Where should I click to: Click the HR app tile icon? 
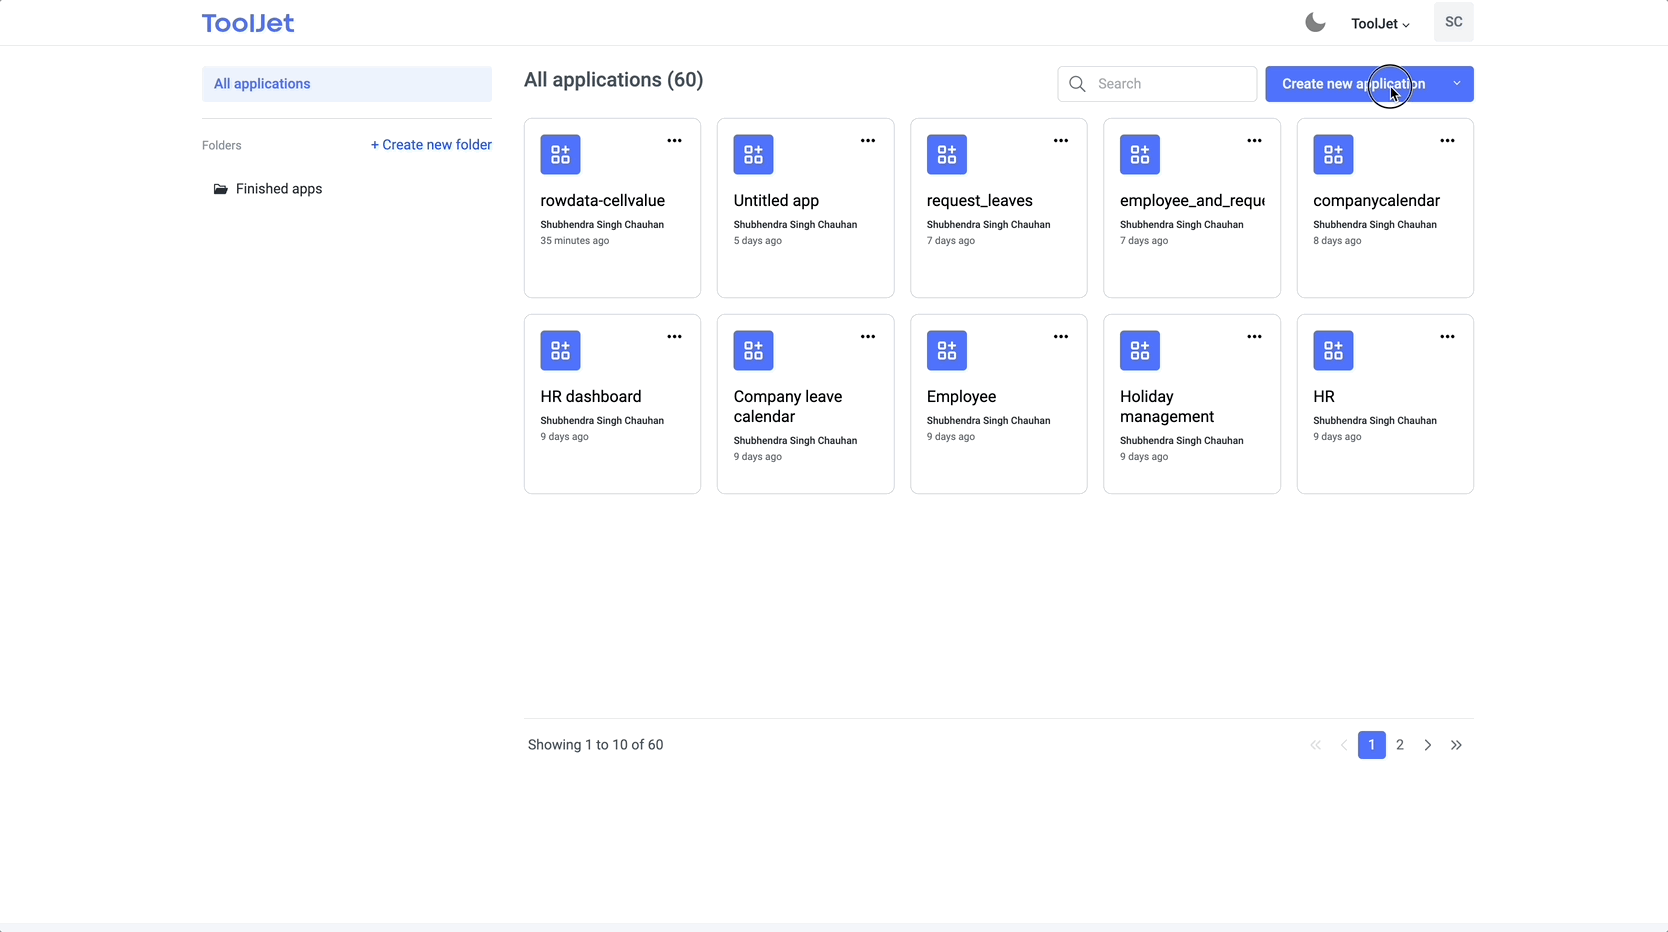click(1333, 351)
